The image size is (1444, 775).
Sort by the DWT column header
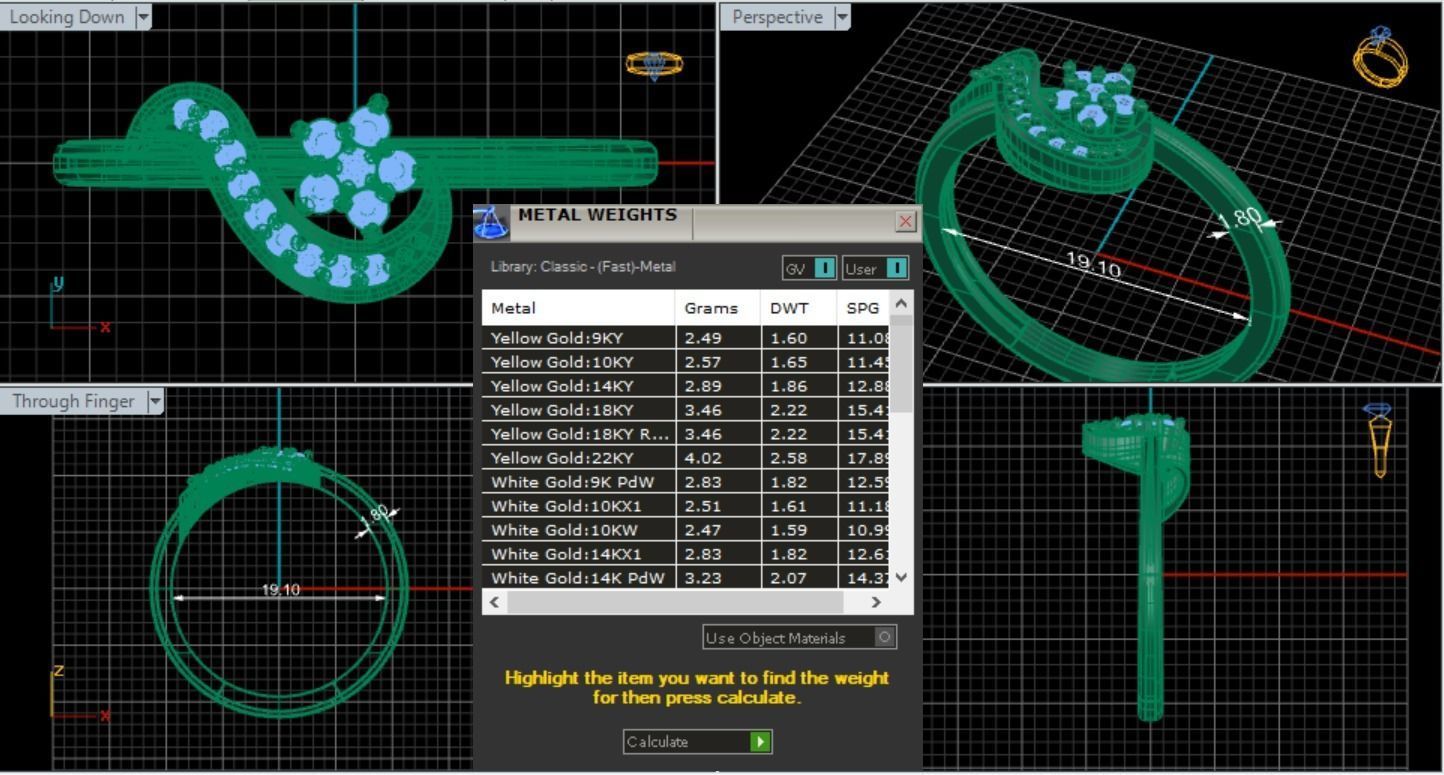coord(799,308)
